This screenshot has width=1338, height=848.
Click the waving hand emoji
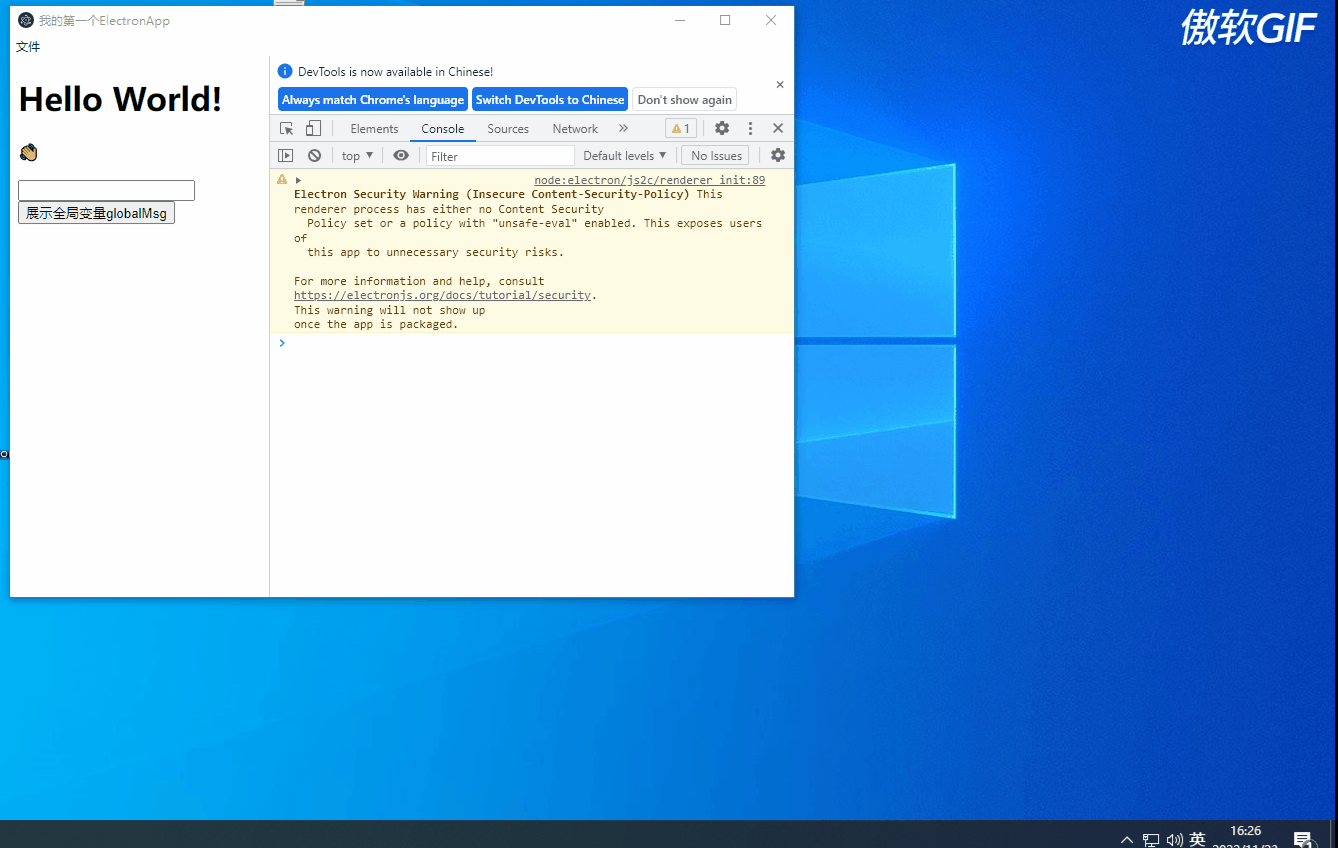(28, 153)
